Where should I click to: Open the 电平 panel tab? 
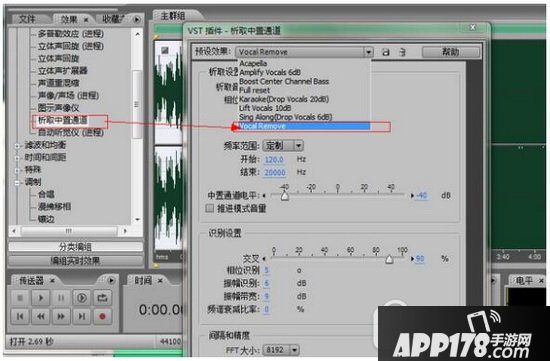(x=524, y=280)
